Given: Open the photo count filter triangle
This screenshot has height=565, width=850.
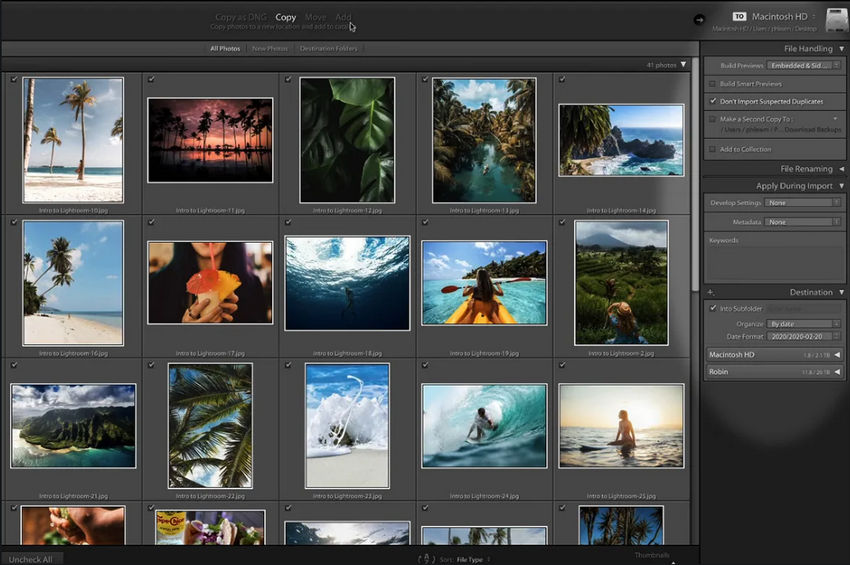Looking at the screenshot, I should point(684,65).
